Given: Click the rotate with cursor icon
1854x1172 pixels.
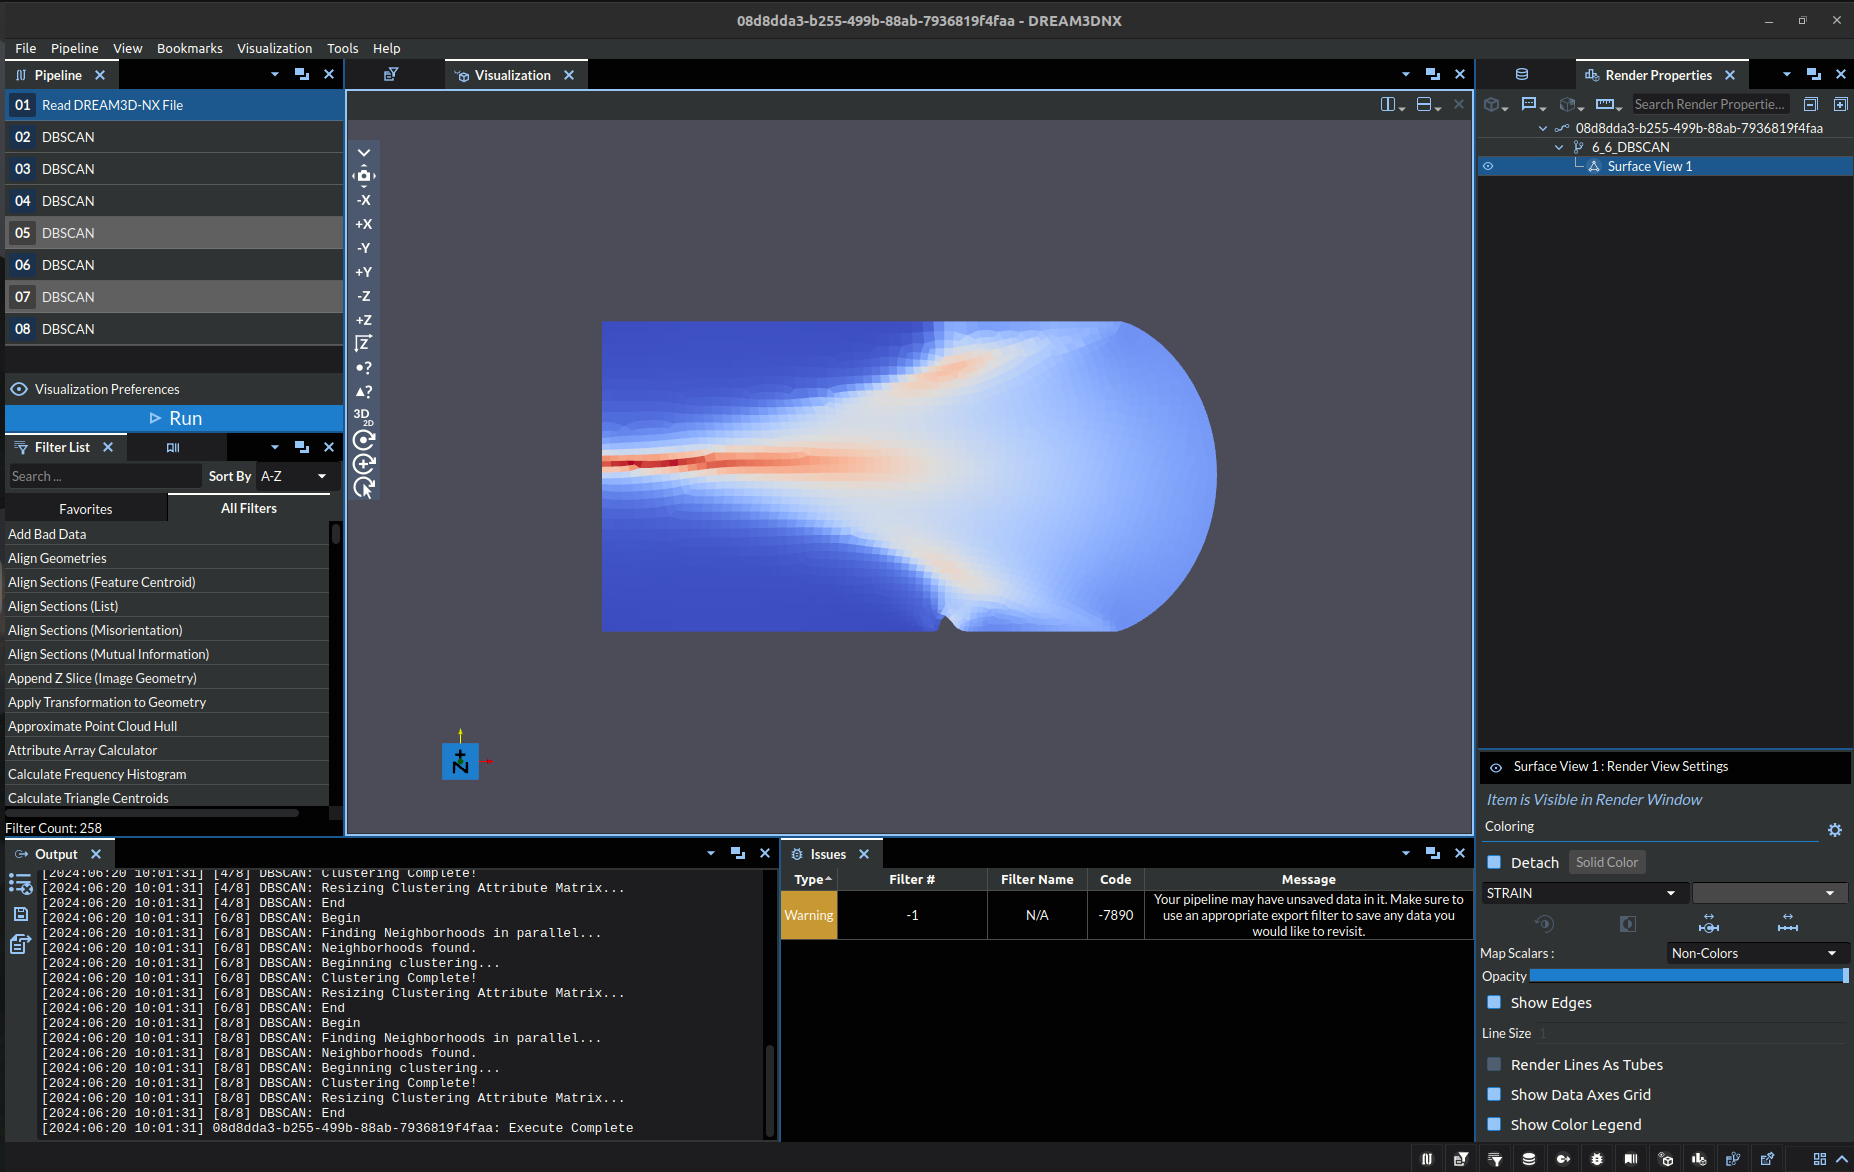Looking at the screenshot, I should click(364, 488).
